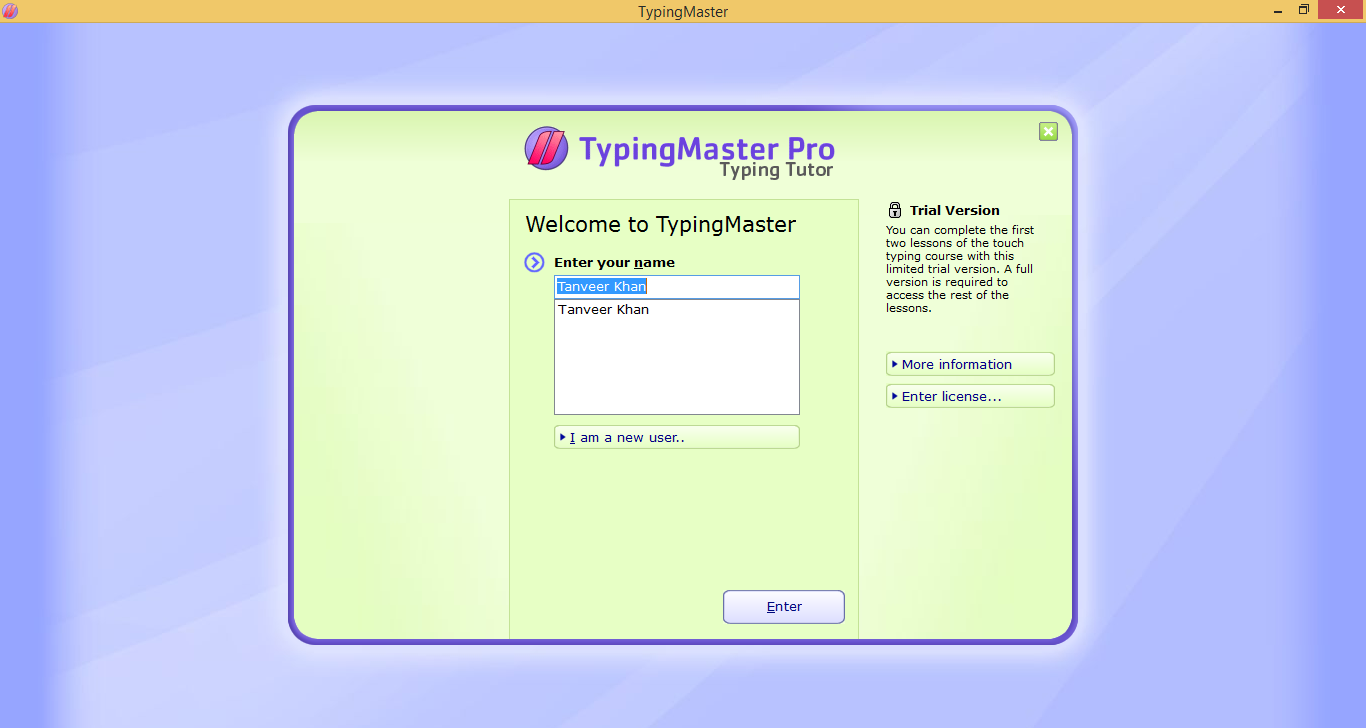Screen dimensions: 1366x728
Task: Minimize the TypingMaster window
Action: click(1276, 11)
